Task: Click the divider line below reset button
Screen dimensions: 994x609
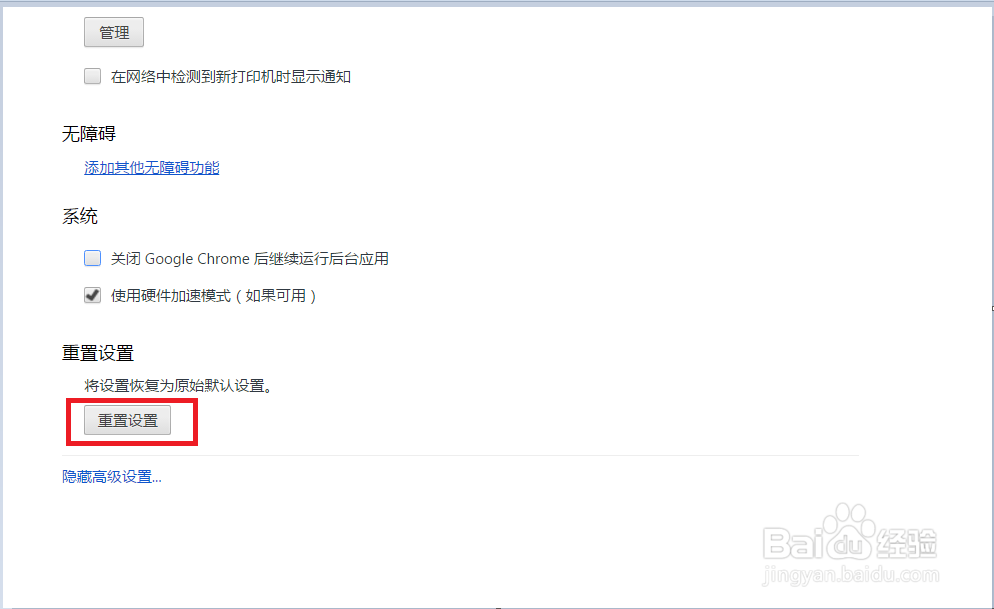Action: click(x=460, y=455)
